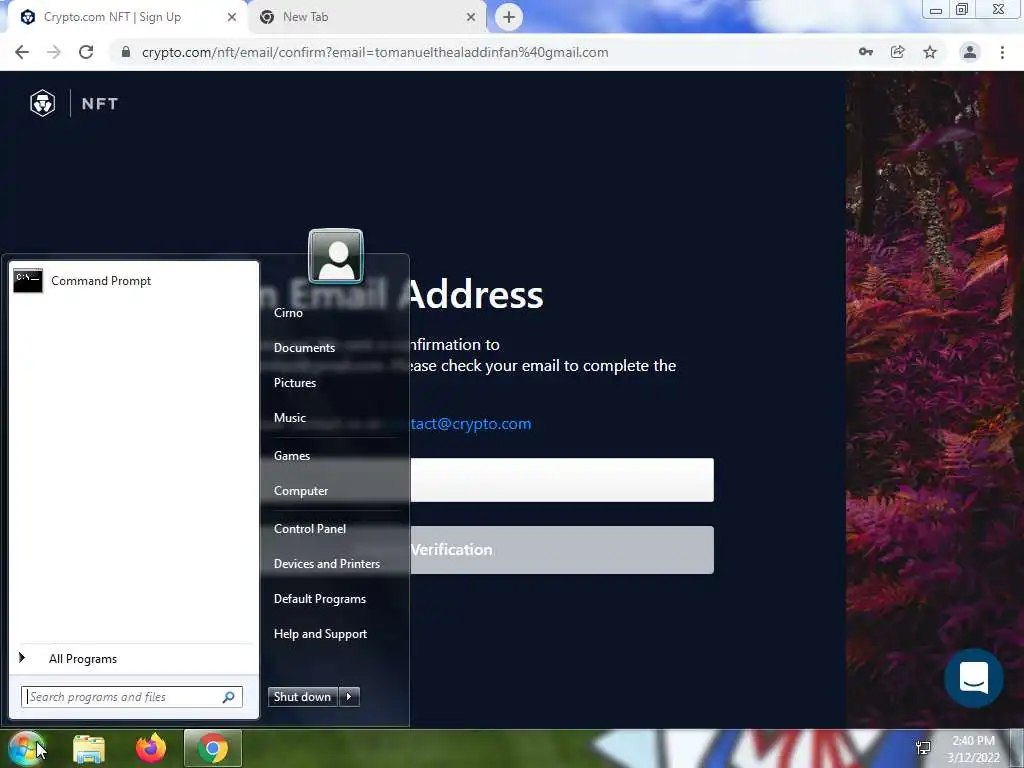Click the Windows Start orb
Viewport: 1024px width, 768px height.
pos(26,748)
